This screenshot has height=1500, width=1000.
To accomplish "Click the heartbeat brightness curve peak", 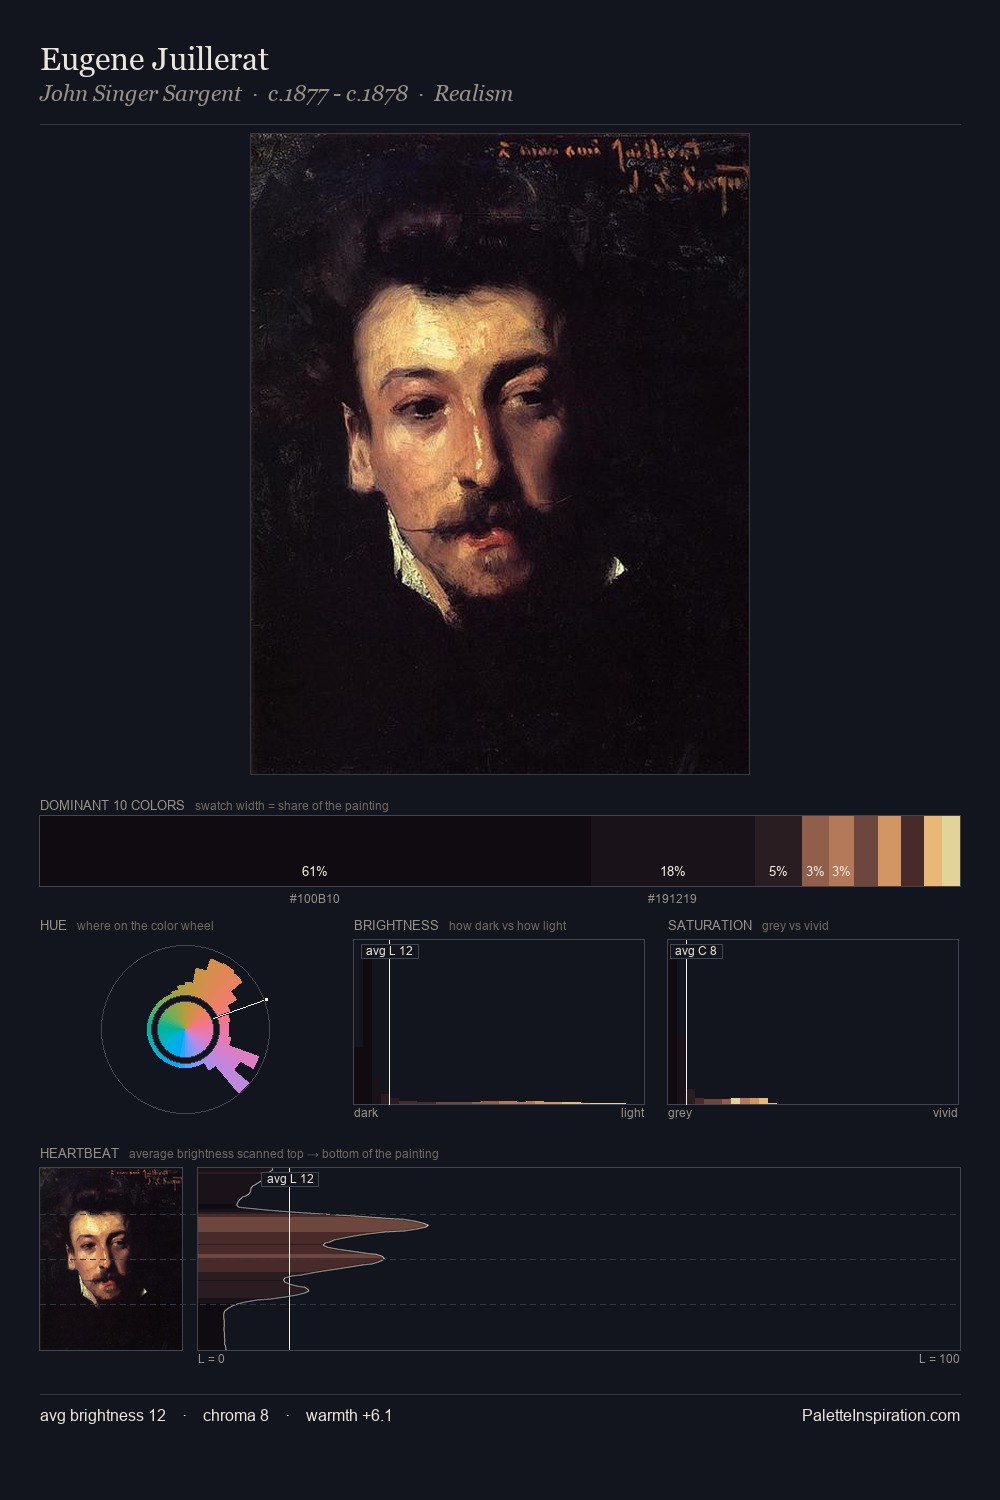I will [x=427, y=1225].
